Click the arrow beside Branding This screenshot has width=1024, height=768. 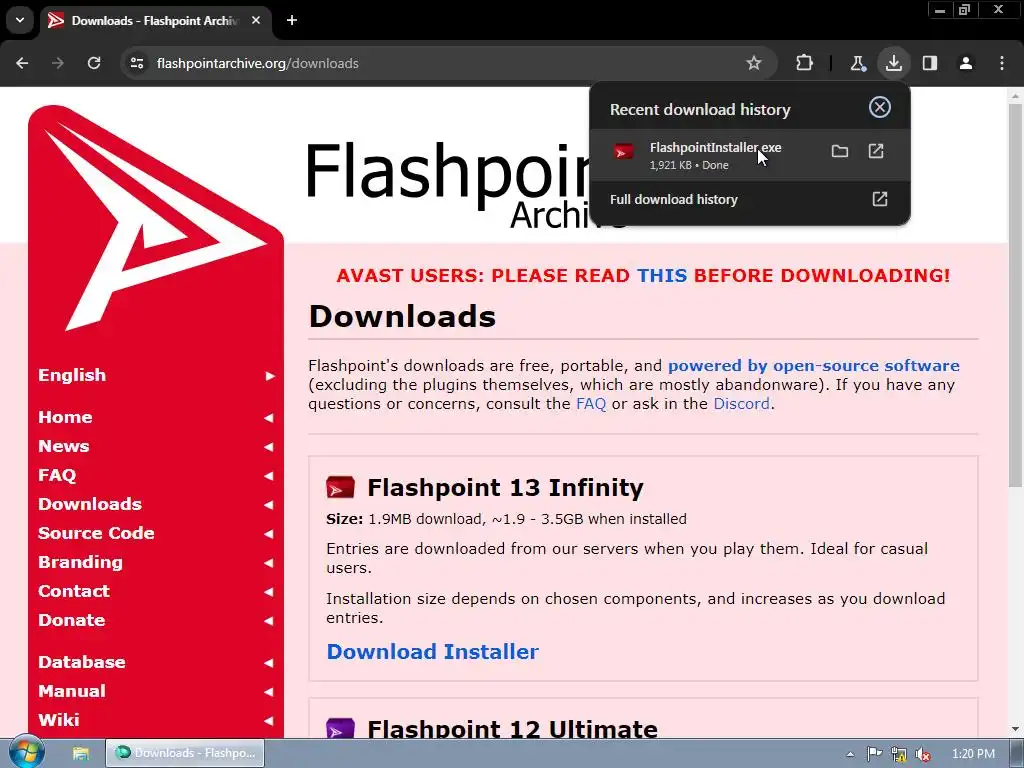point(268,563)
